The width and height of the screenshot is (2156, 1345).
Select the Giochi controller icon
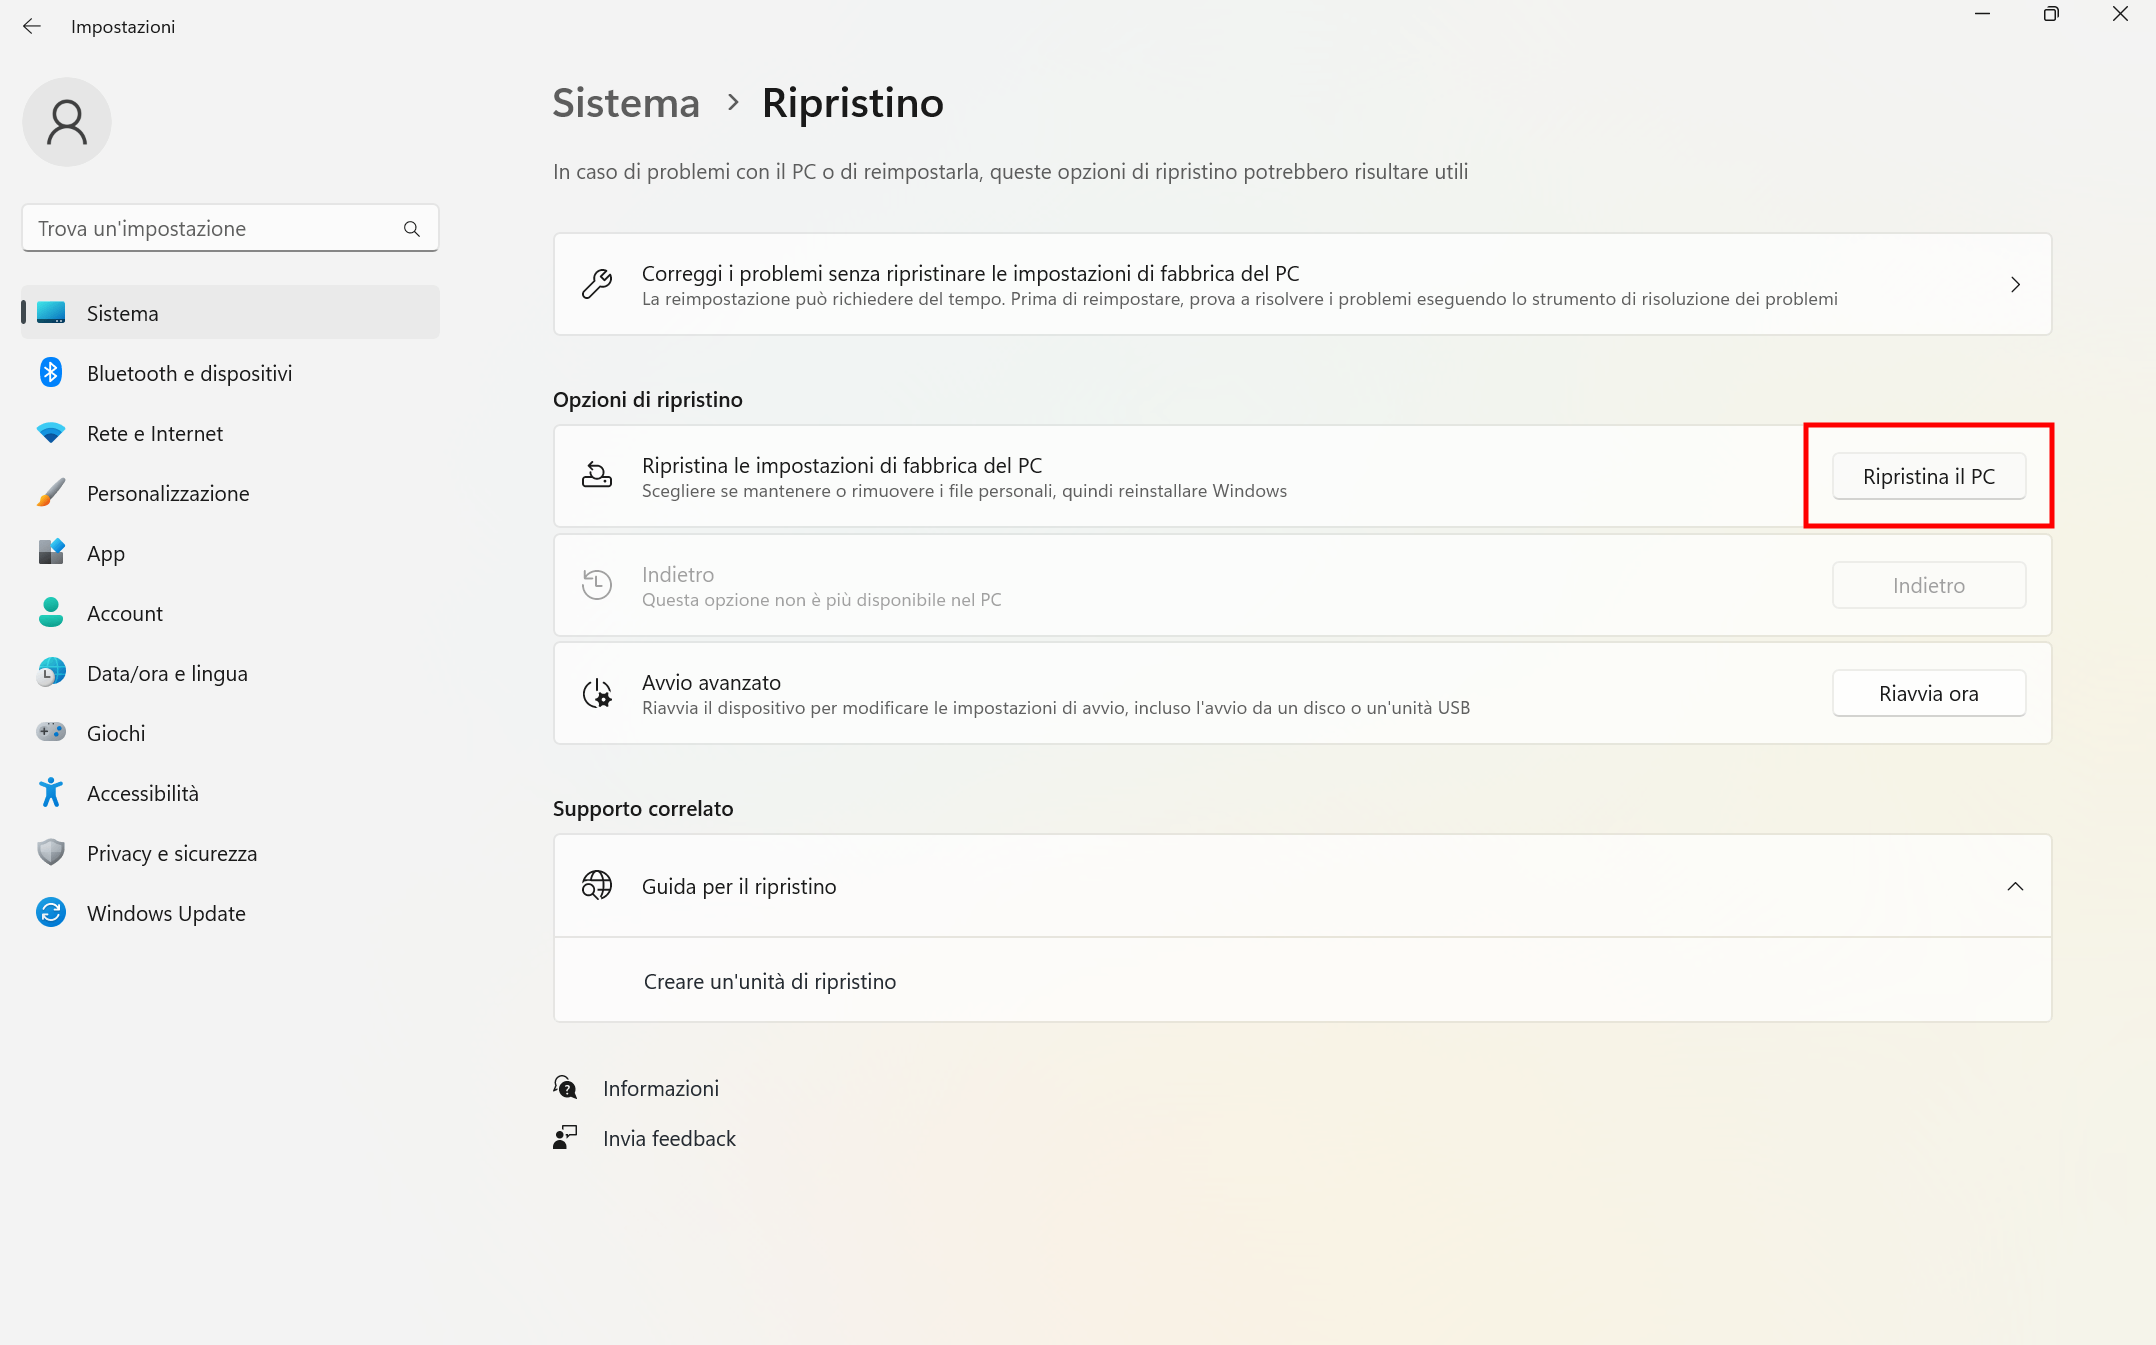[x=51, y=733]
